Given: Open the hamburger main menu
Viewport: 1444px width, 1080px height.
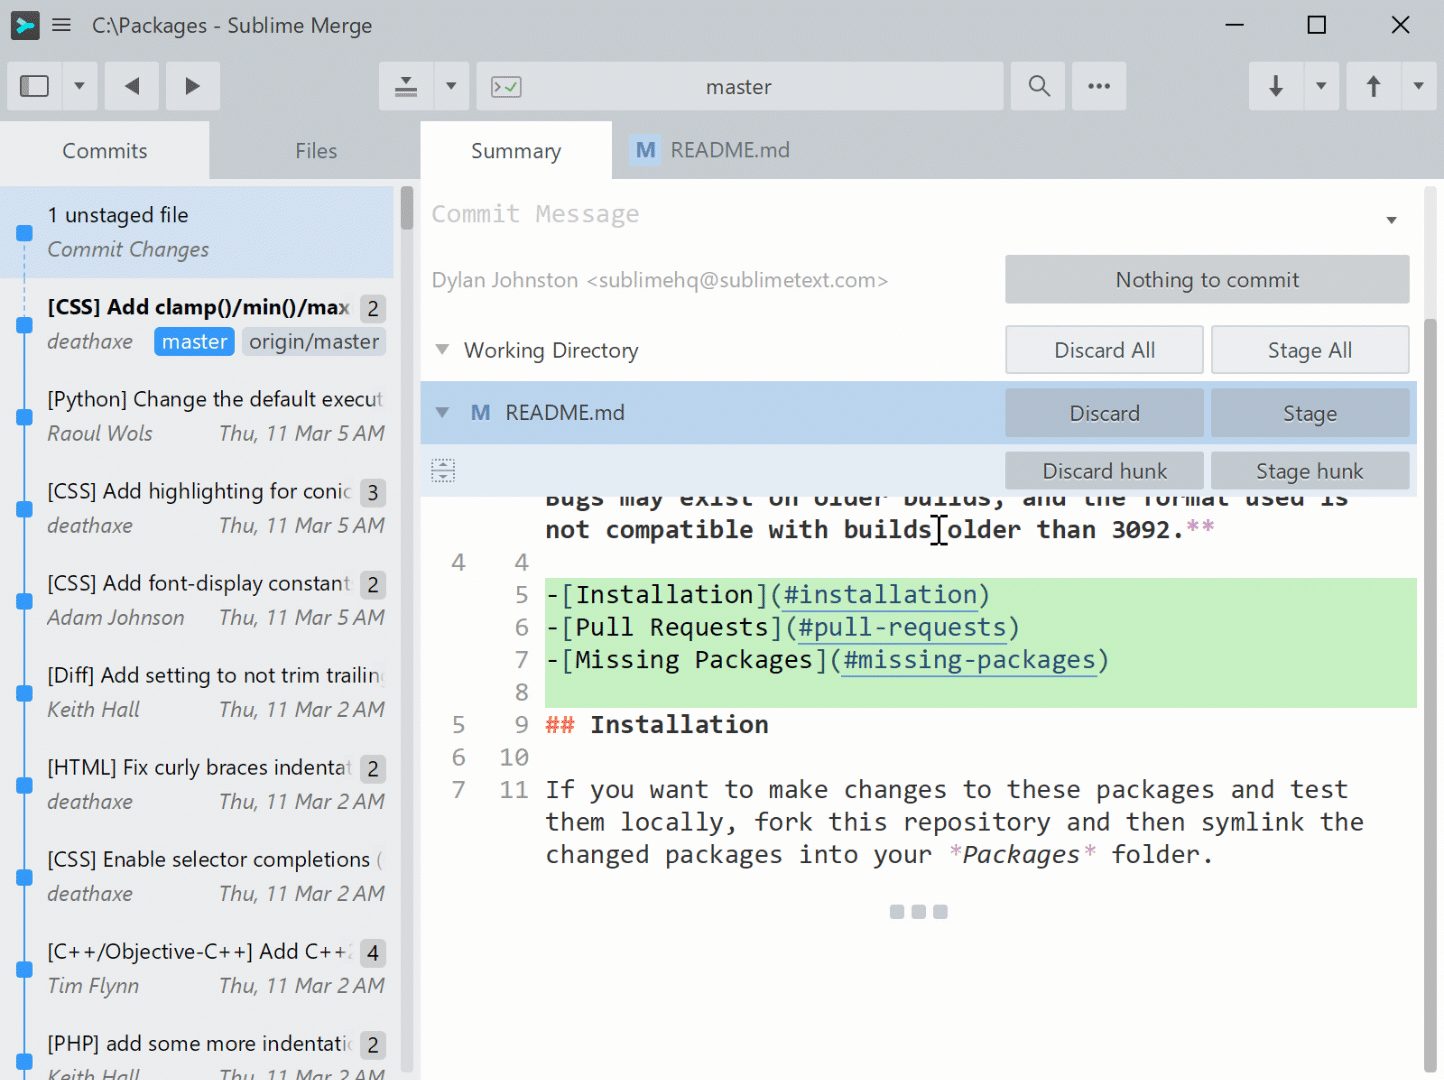Looking at the screenshot, I should [61, 25].
